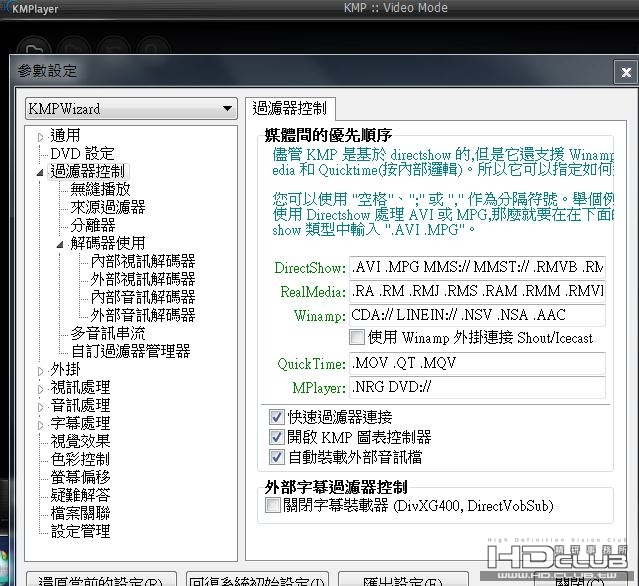639x586 pixels.
Task: Uncheck 開啟 KMP 圖表控制器
Action: 276,437
